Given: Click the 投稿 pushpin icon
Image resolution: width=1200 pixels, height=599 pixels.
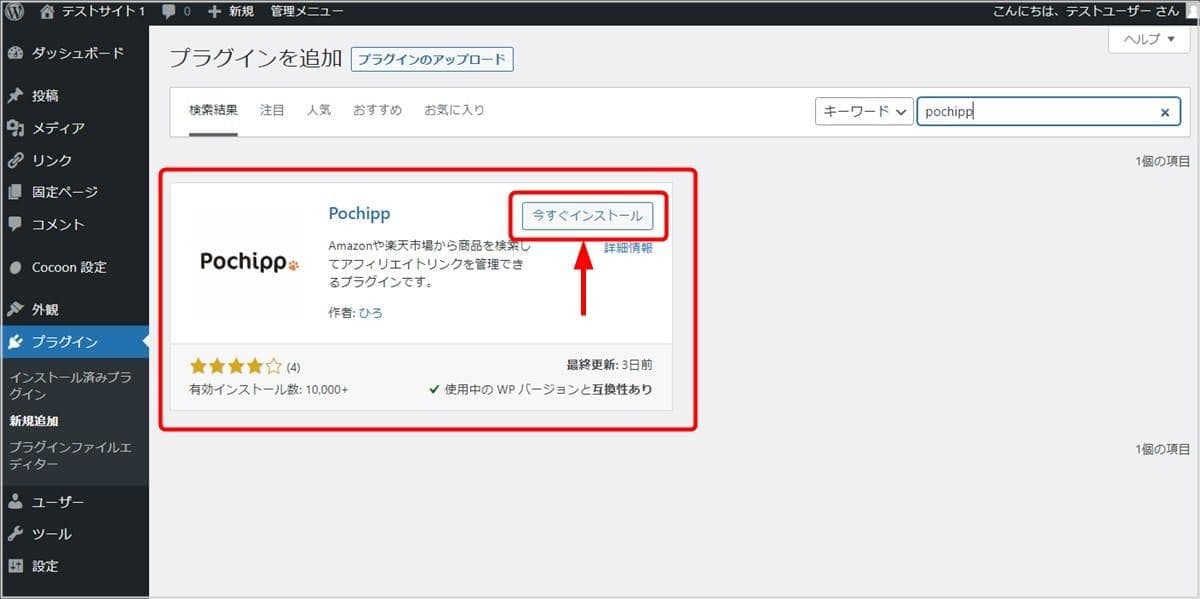Looking at the screenshot, I should tap(15, 96).
